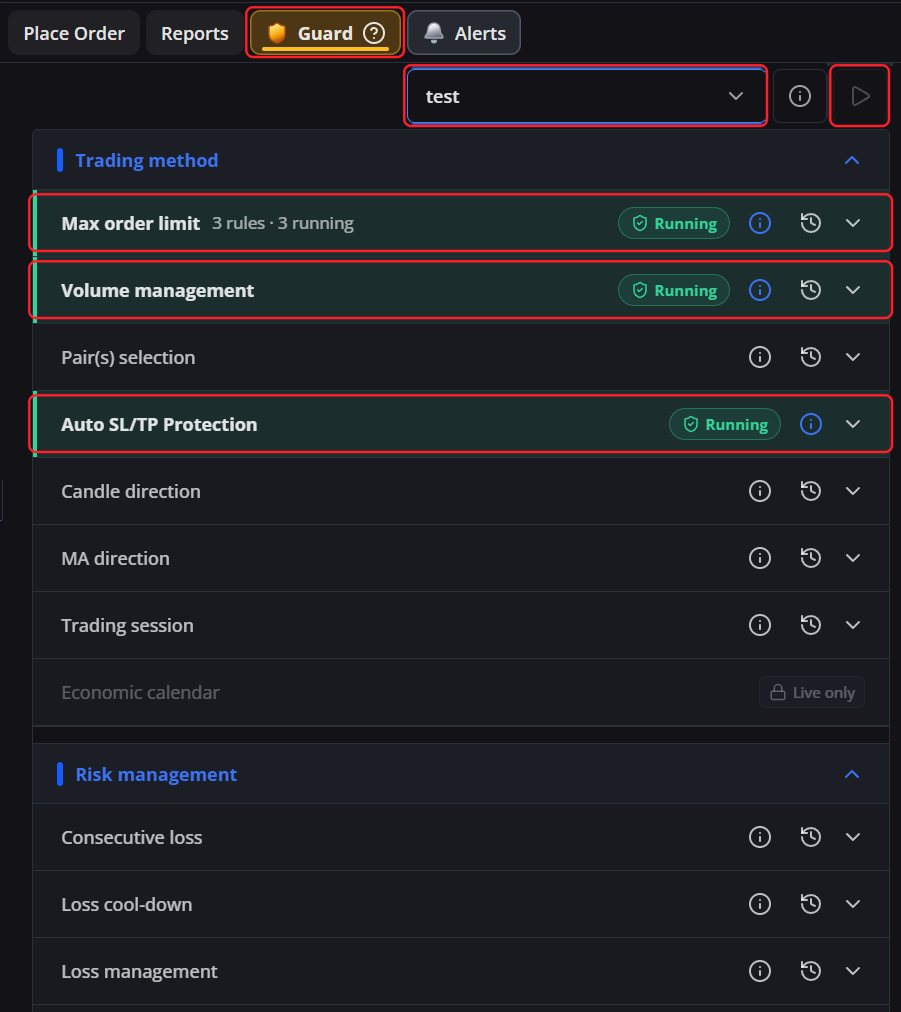The image size is (901, 1012).
Task: Show info for Candle direction
Action: (760, 491)
